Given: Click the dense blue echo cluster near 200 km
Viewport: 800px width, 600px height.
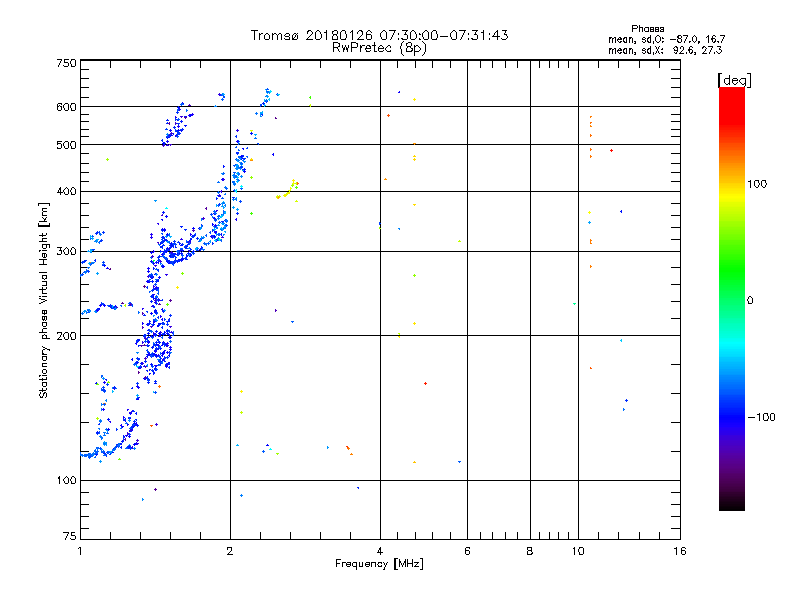Looking at the screenshot, I should click(156, 339).
